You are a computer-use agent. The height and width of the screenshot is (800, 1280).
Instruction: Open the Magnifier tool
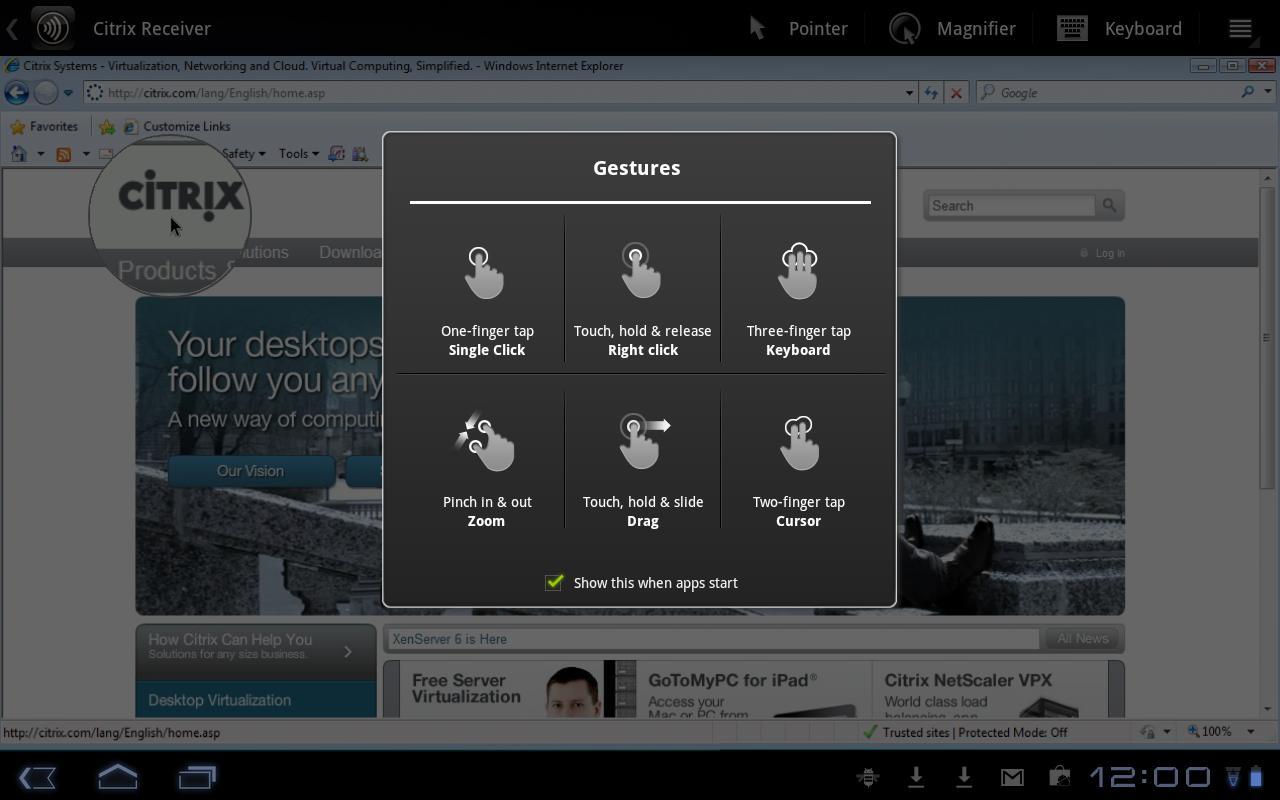[x=952, y=28]
